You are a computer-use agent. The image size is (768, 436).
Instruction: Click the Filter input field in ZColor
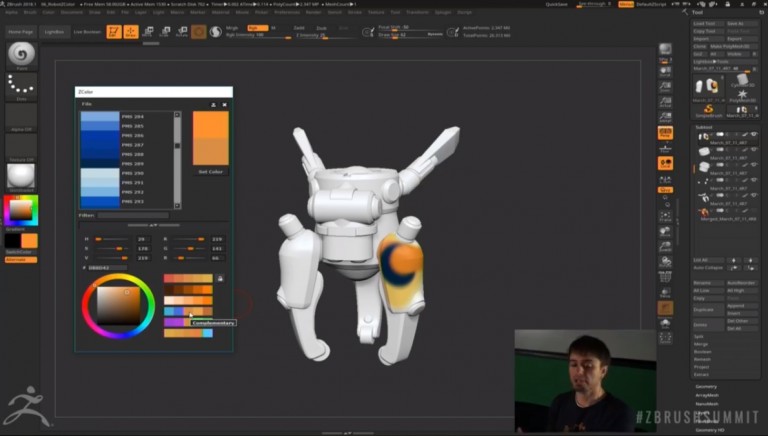(x=132, y=215)
